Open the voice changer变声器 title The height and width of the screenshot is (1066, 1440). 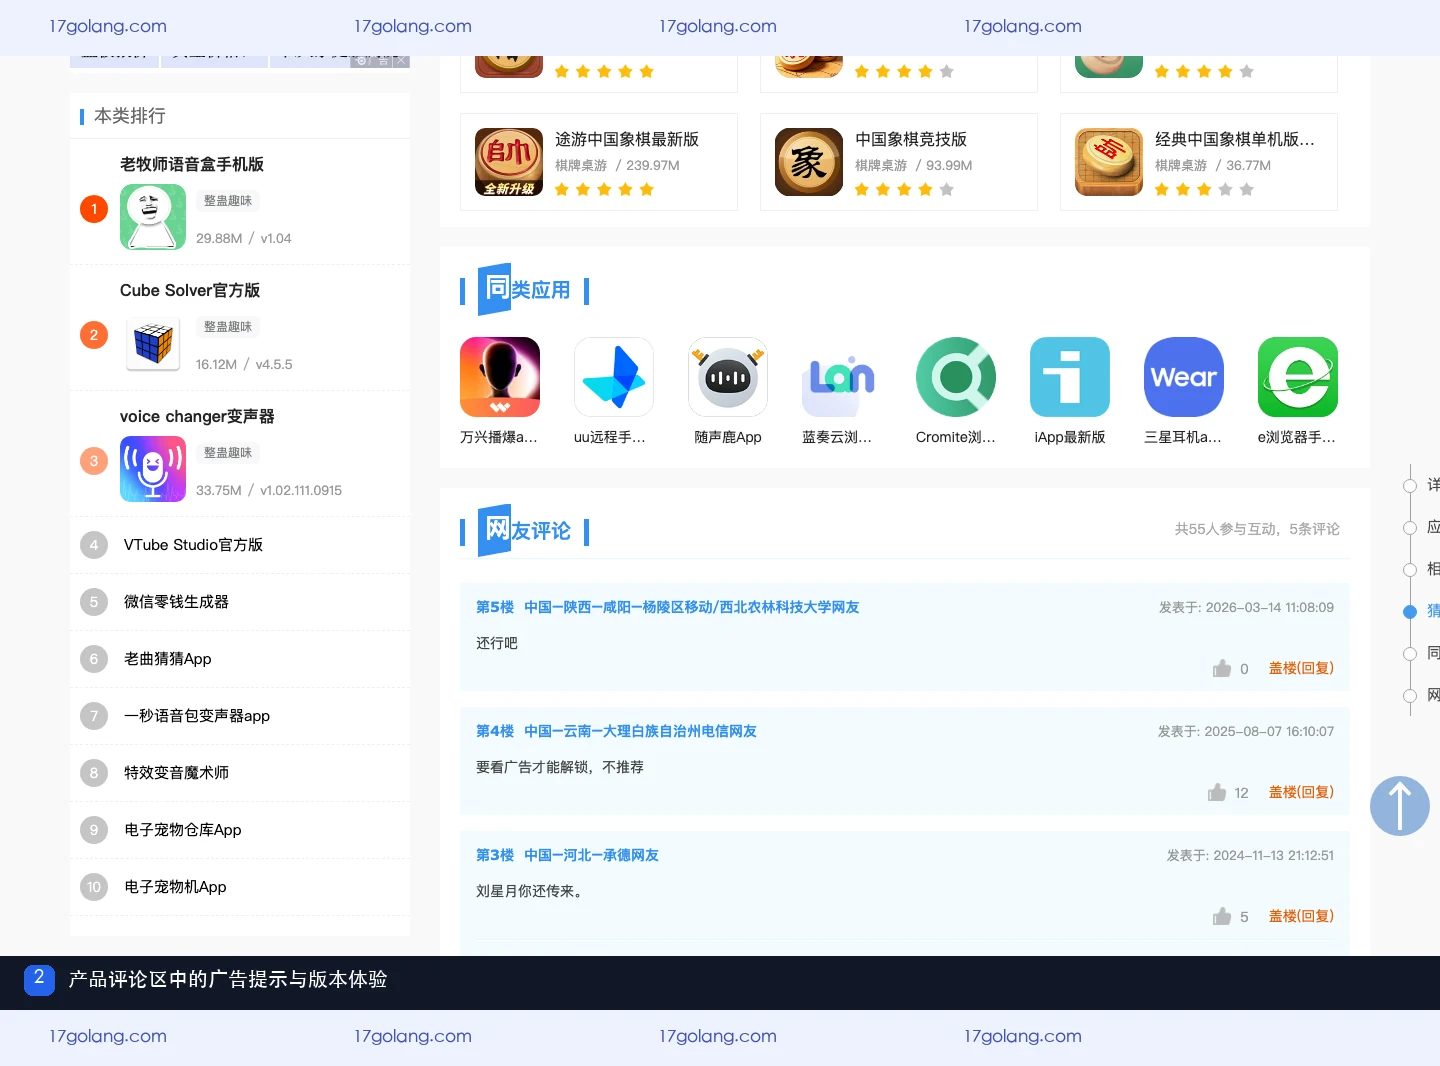click(x=197, y=416)
